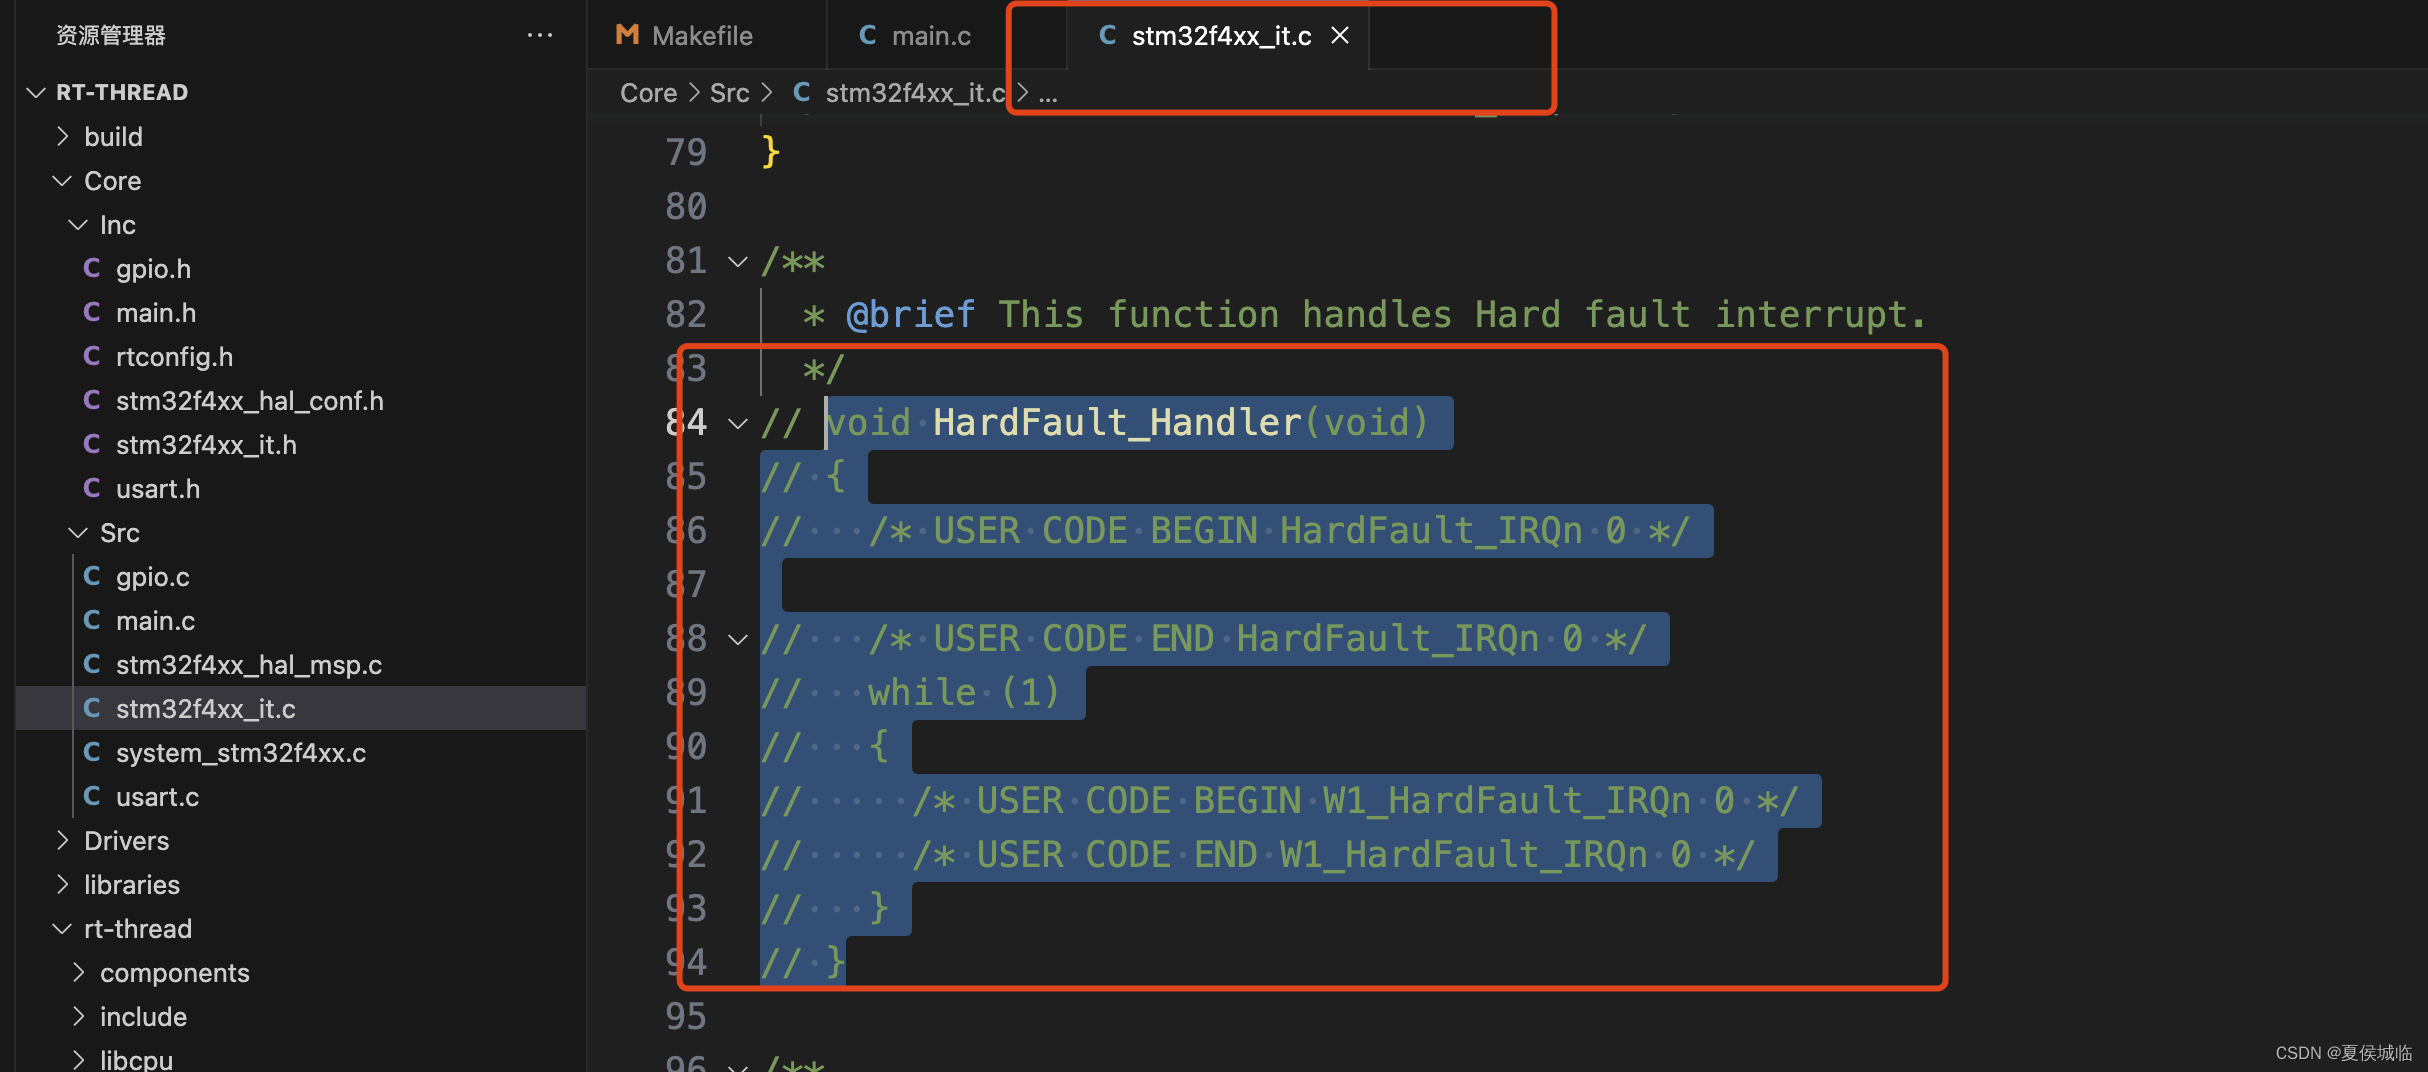
Task: Click the C file icon beside gpio.h
Action: click(x=92, y=268)
